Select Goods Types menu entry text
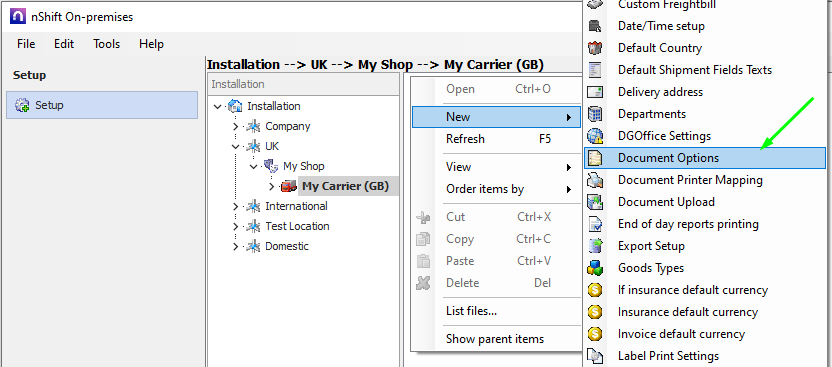This screenshot has width=832, height=367. click(x=651, y=268)
